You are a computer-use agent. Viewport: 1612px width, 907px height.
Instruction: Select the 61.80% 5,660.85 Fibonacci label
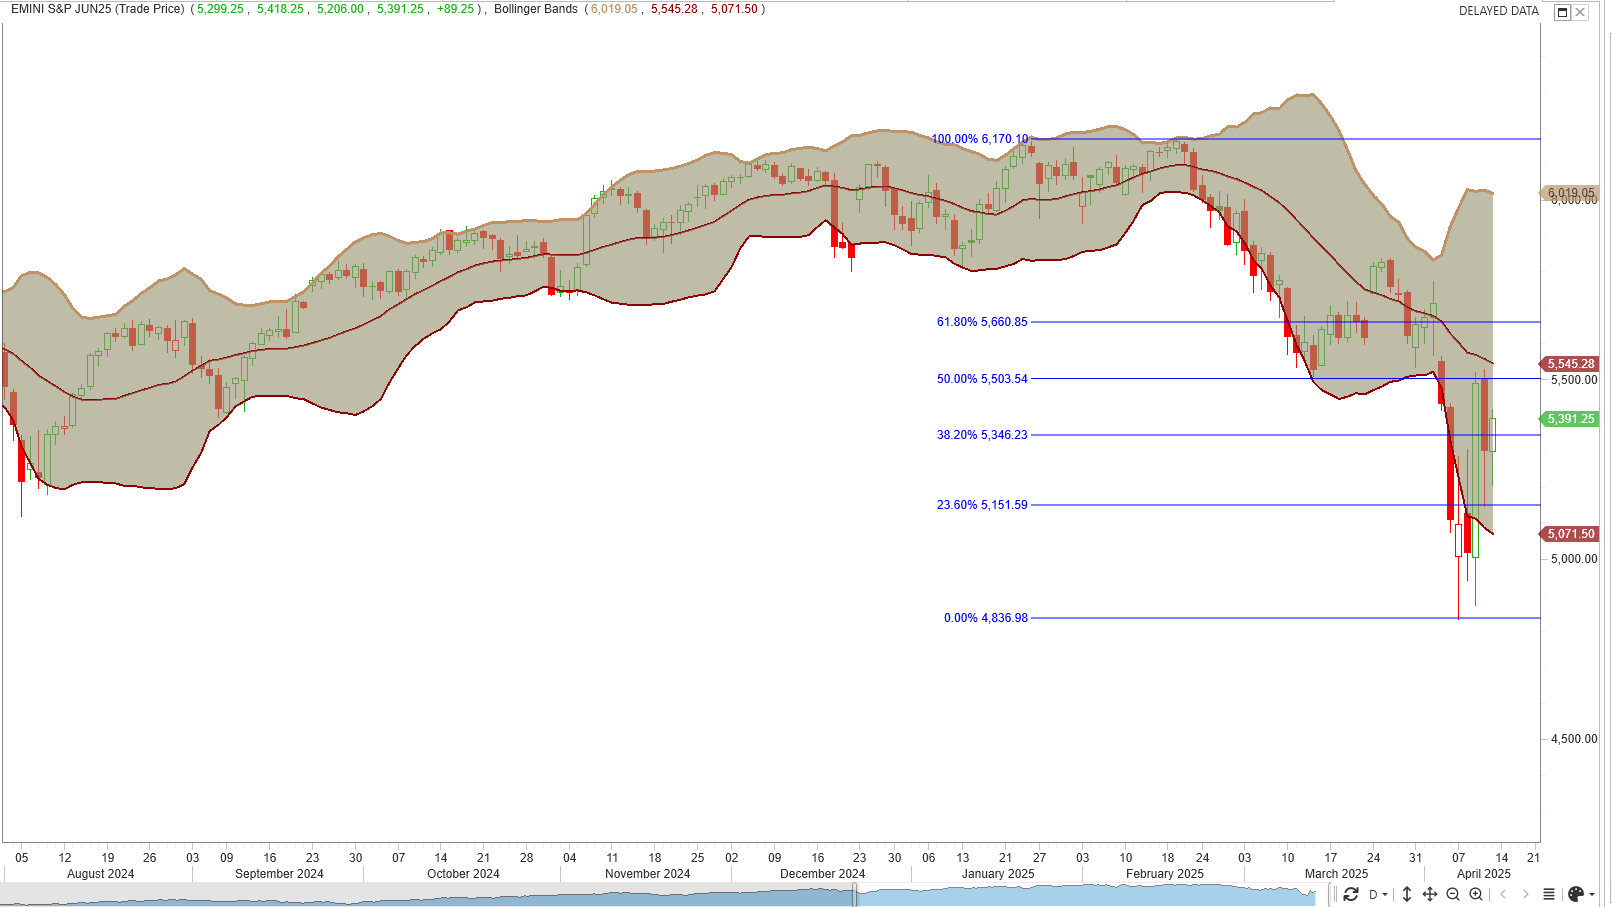tap(982, 322)
